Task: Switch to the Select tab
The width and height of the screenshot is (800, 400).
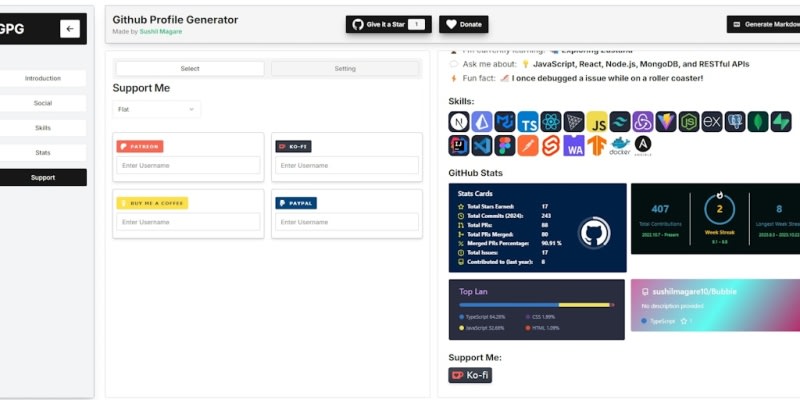Action: (190, 68)
